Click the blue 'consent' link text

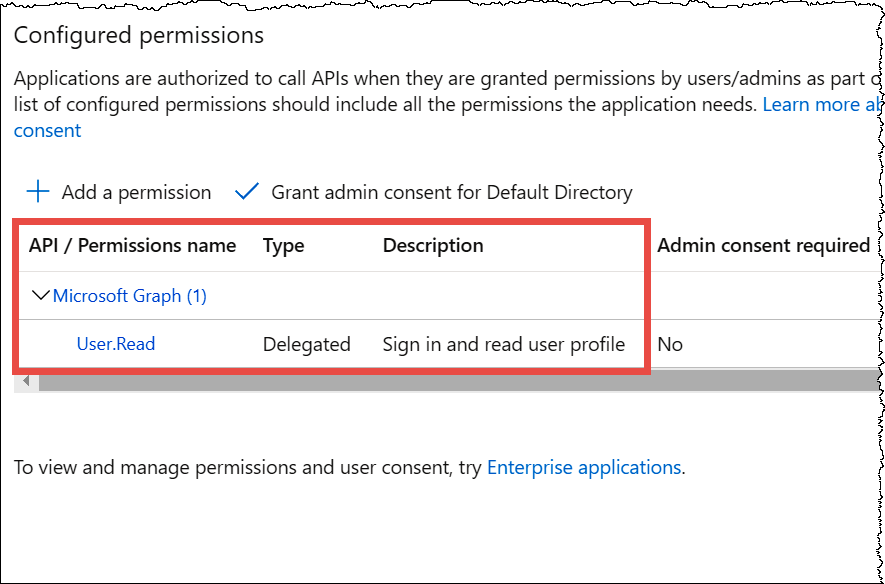click(x=47, y=130)
